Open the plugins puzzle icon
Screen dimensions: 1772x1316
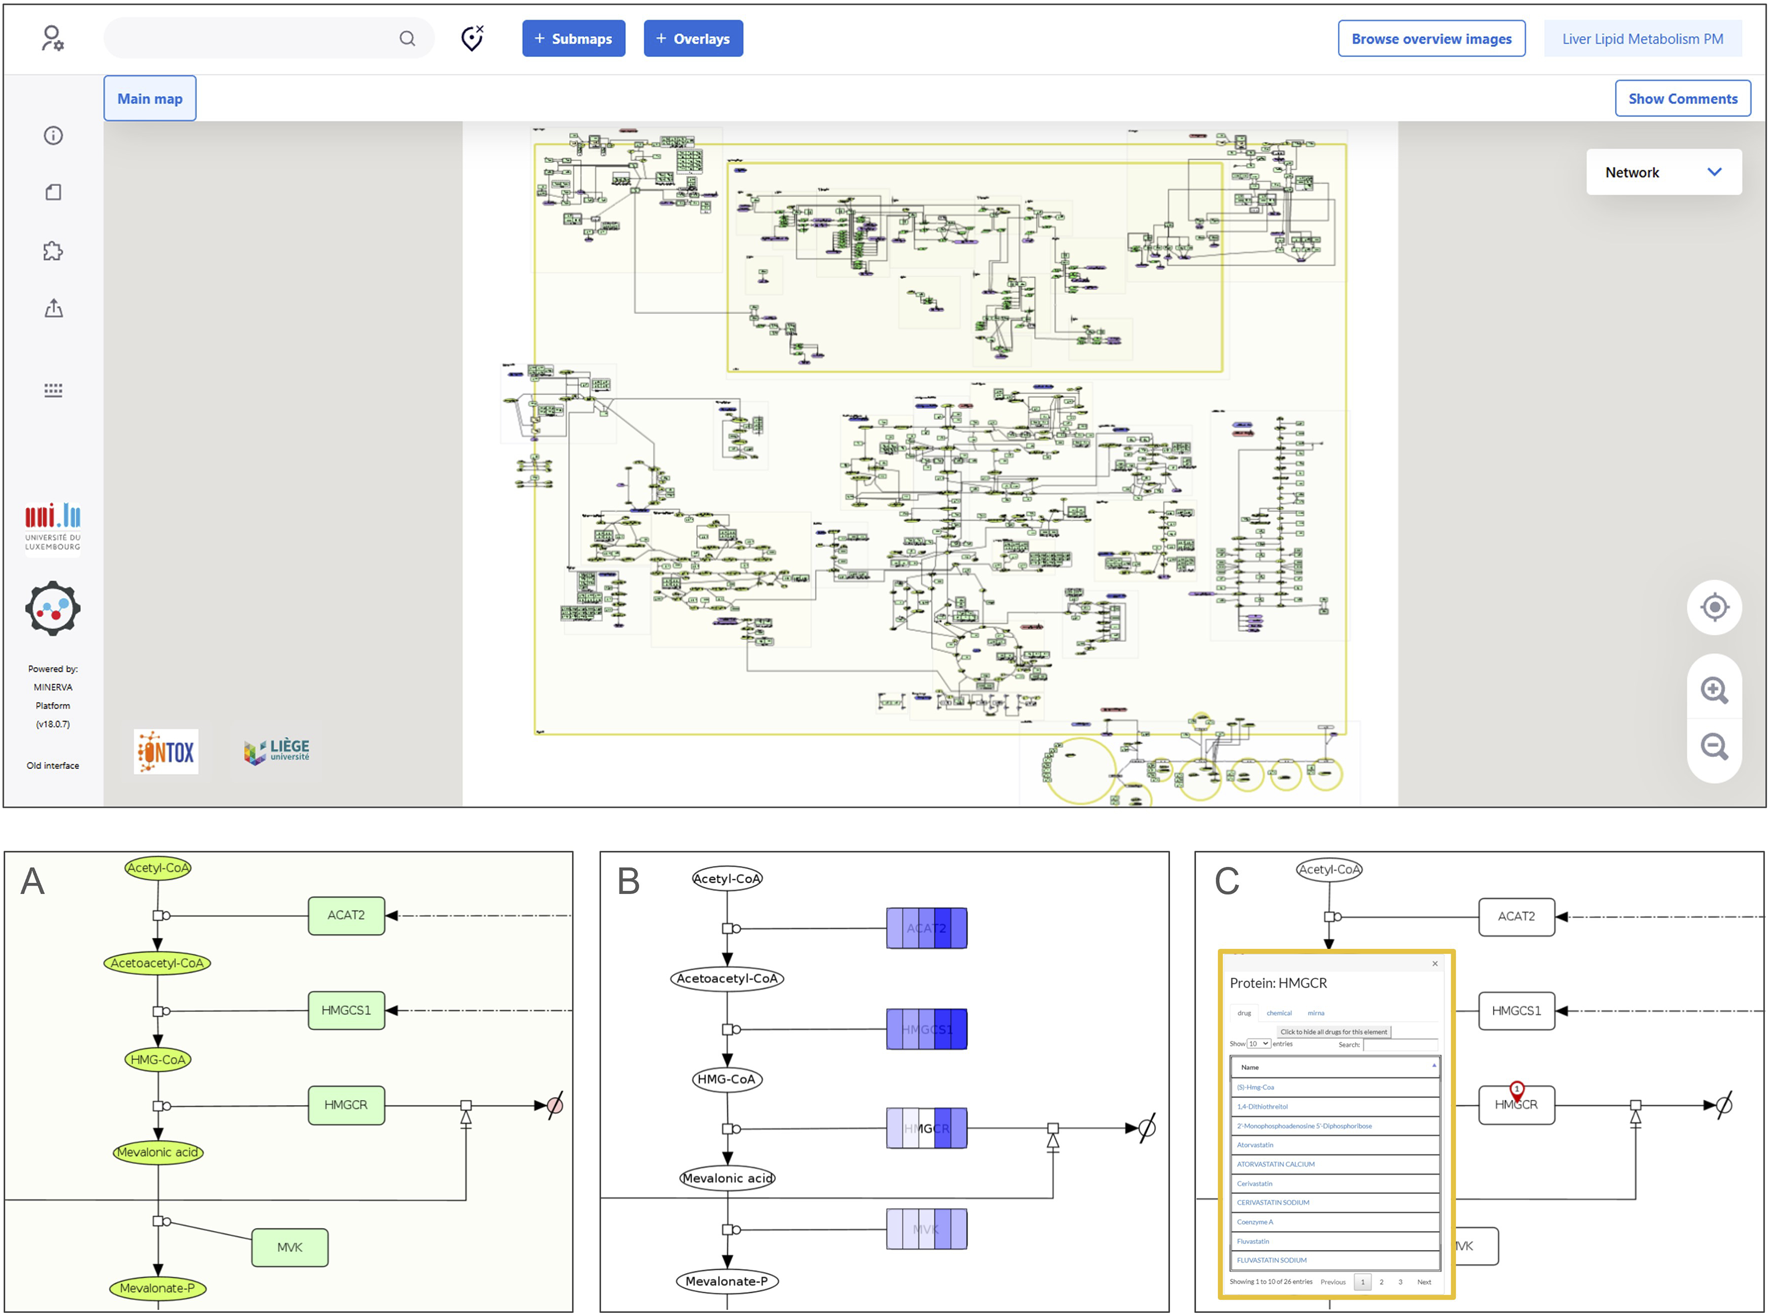(53, 251)
